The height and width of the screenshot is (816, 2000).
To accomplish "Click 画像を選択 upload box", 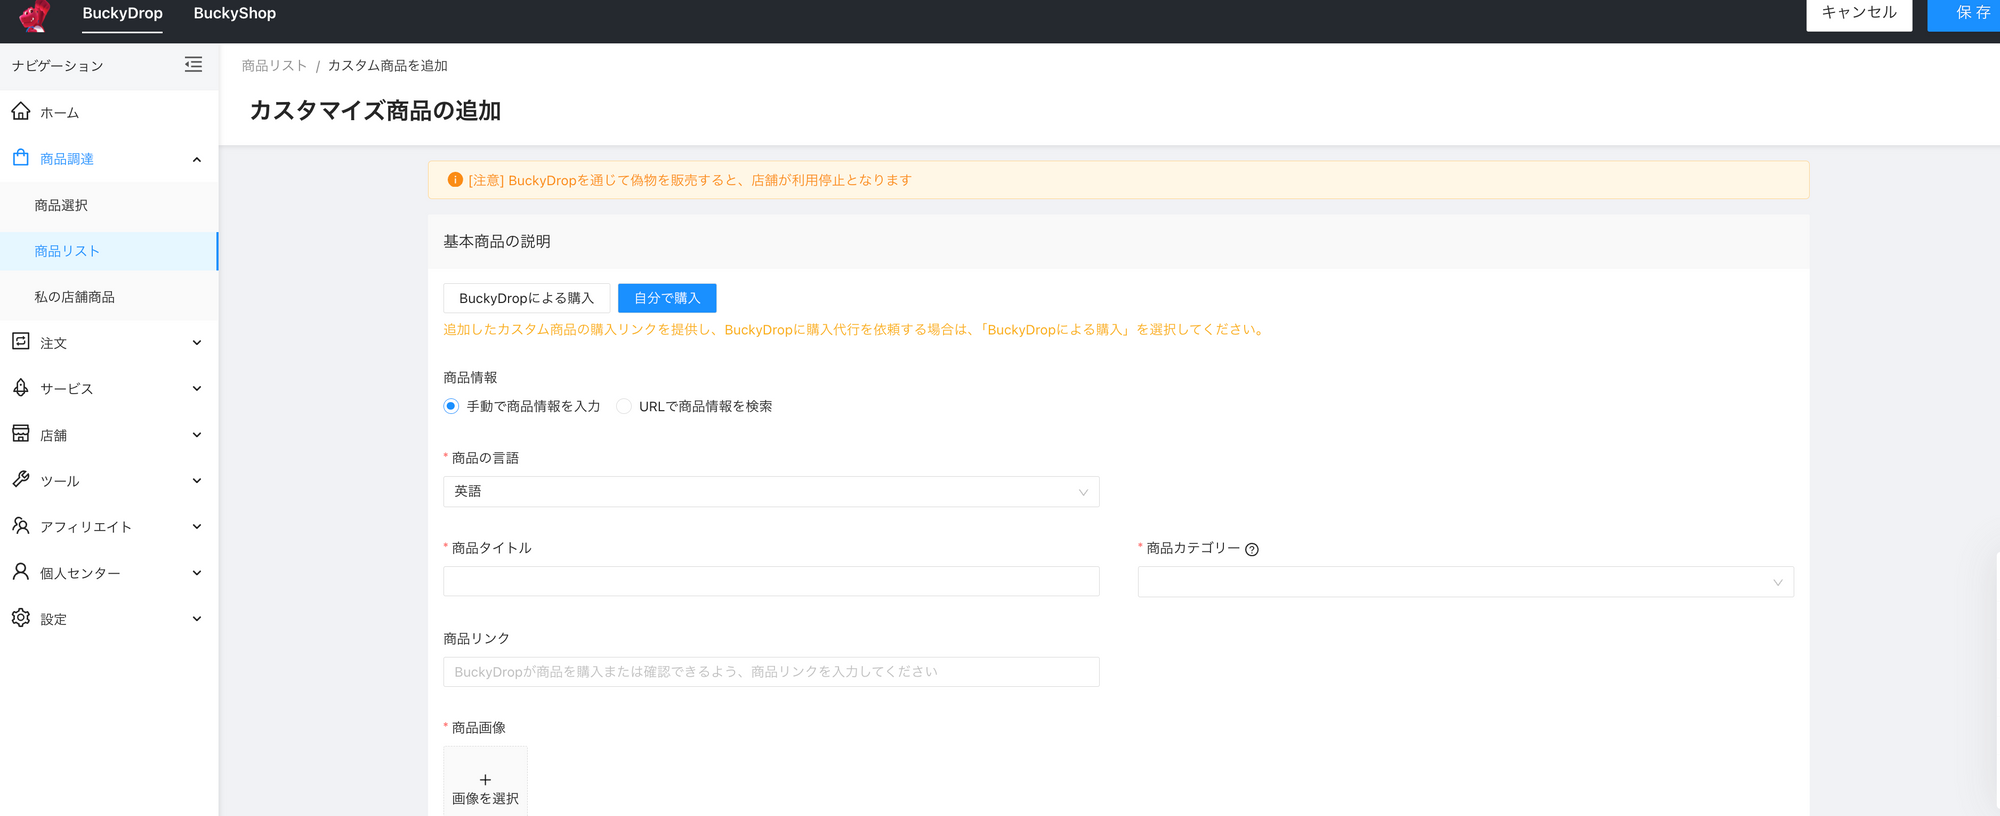I will [485, 782].
